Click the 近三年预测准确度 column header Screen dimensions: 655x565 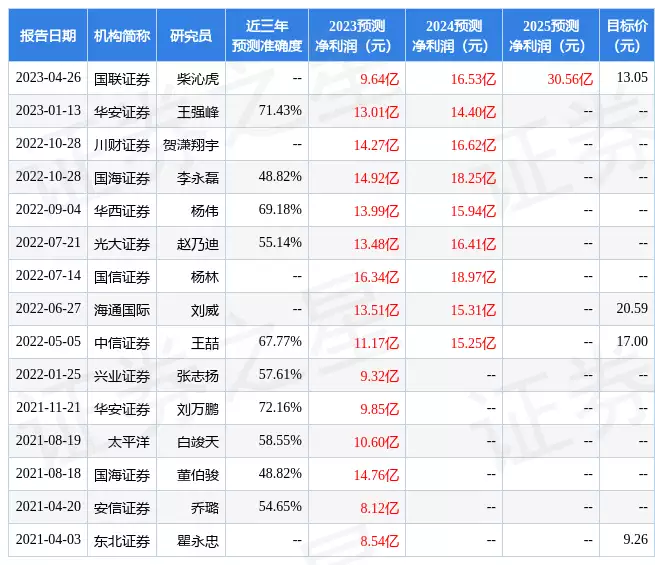(x=267, y=35)
